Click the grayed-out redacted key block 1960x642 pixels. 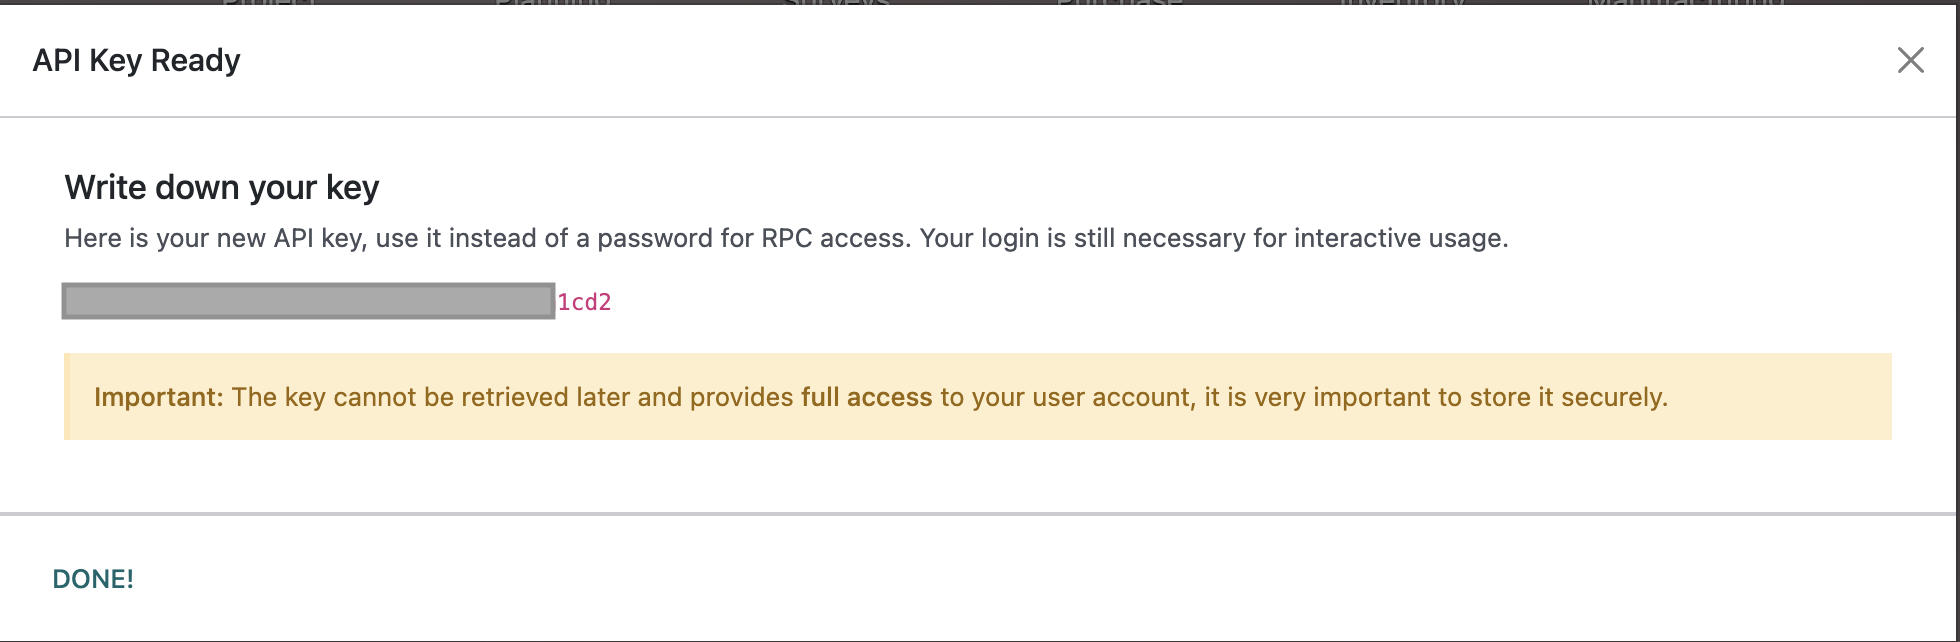click(x=308, y=301)
